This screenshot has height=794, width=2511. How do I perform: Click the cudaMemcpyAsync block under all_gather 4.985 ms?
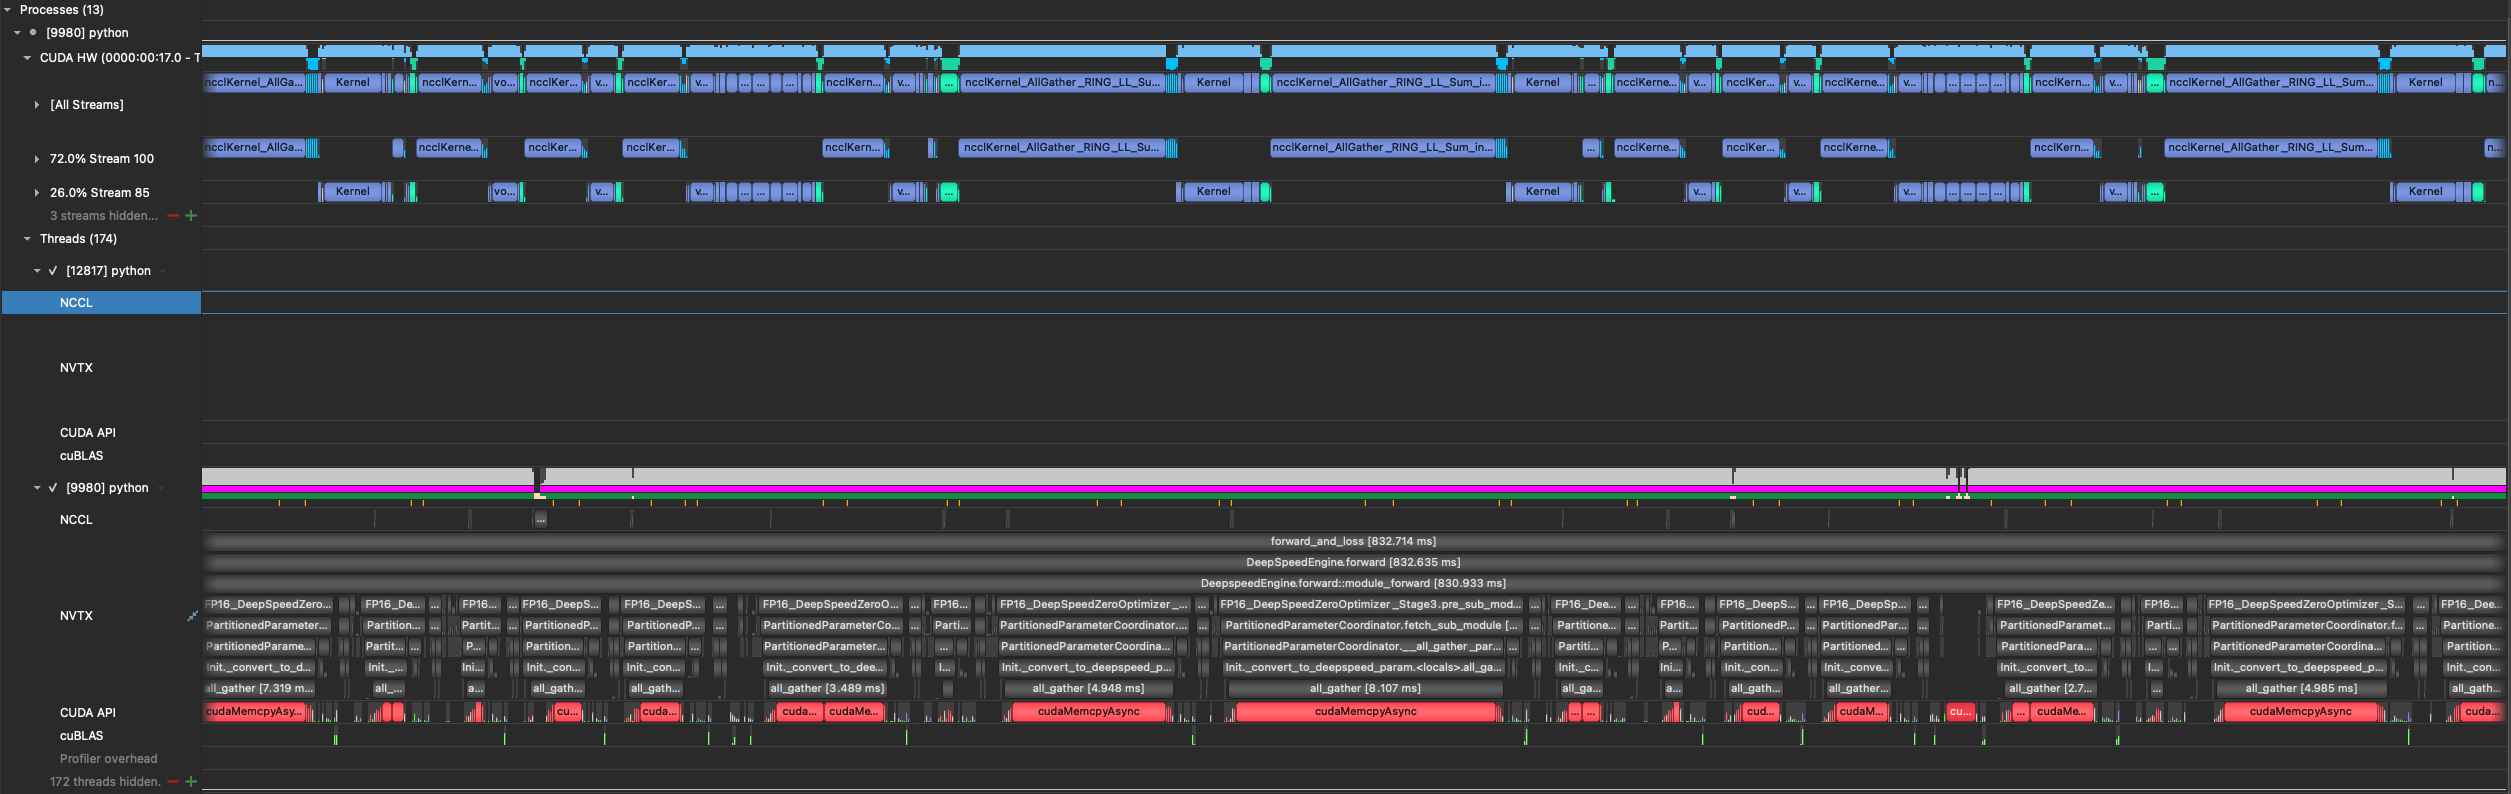(2300, 712)
